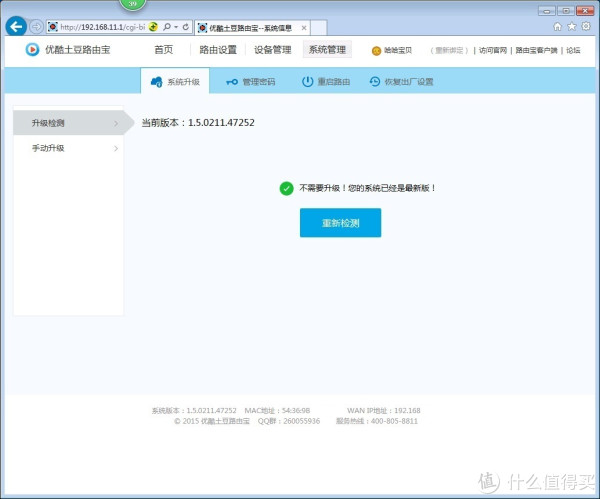Open the 路由宝客户端 link
600x499 pixels.
pos(536,51)
